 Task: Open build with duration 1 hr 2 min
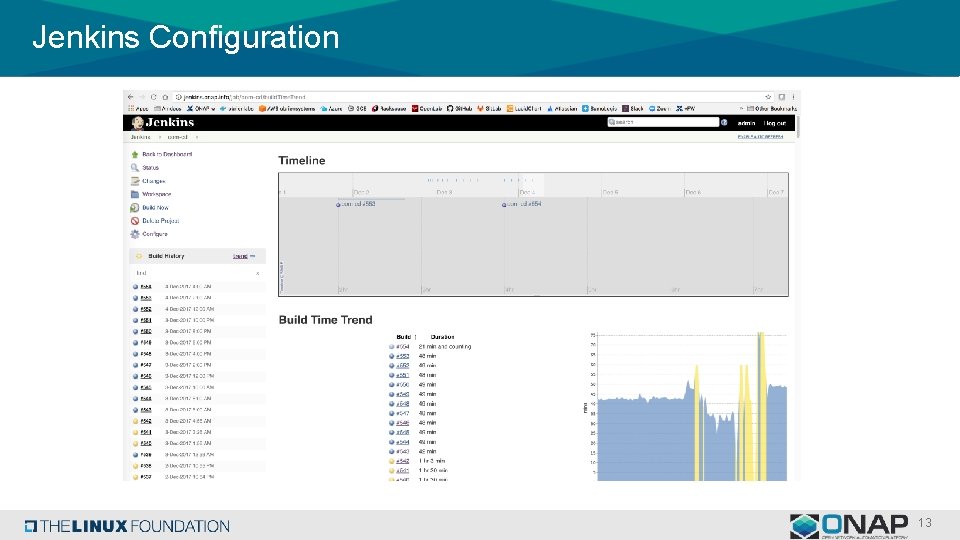[x=402, y=461]
